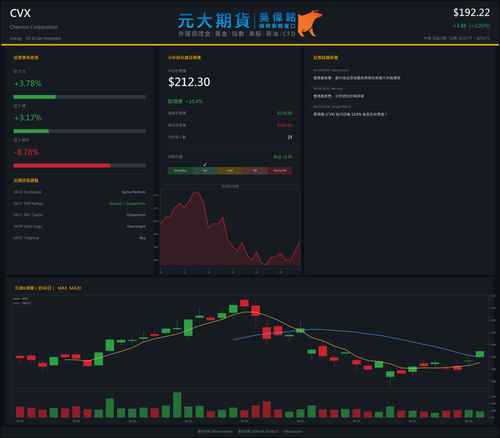The image size is (500, 438).
Task: Click the Buy (1.8) consensus rating
Action: 283,157
